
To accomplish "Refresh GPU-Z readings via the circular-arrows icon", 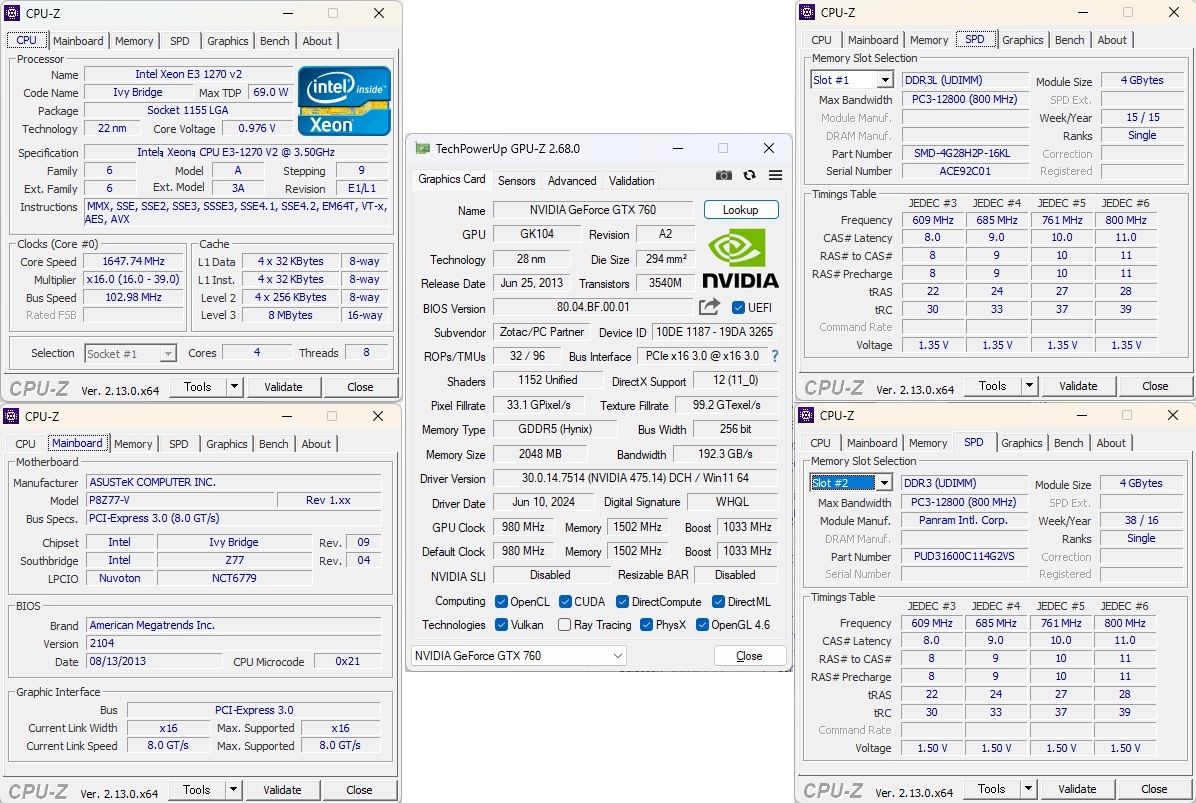I will (x=749, y=174).
